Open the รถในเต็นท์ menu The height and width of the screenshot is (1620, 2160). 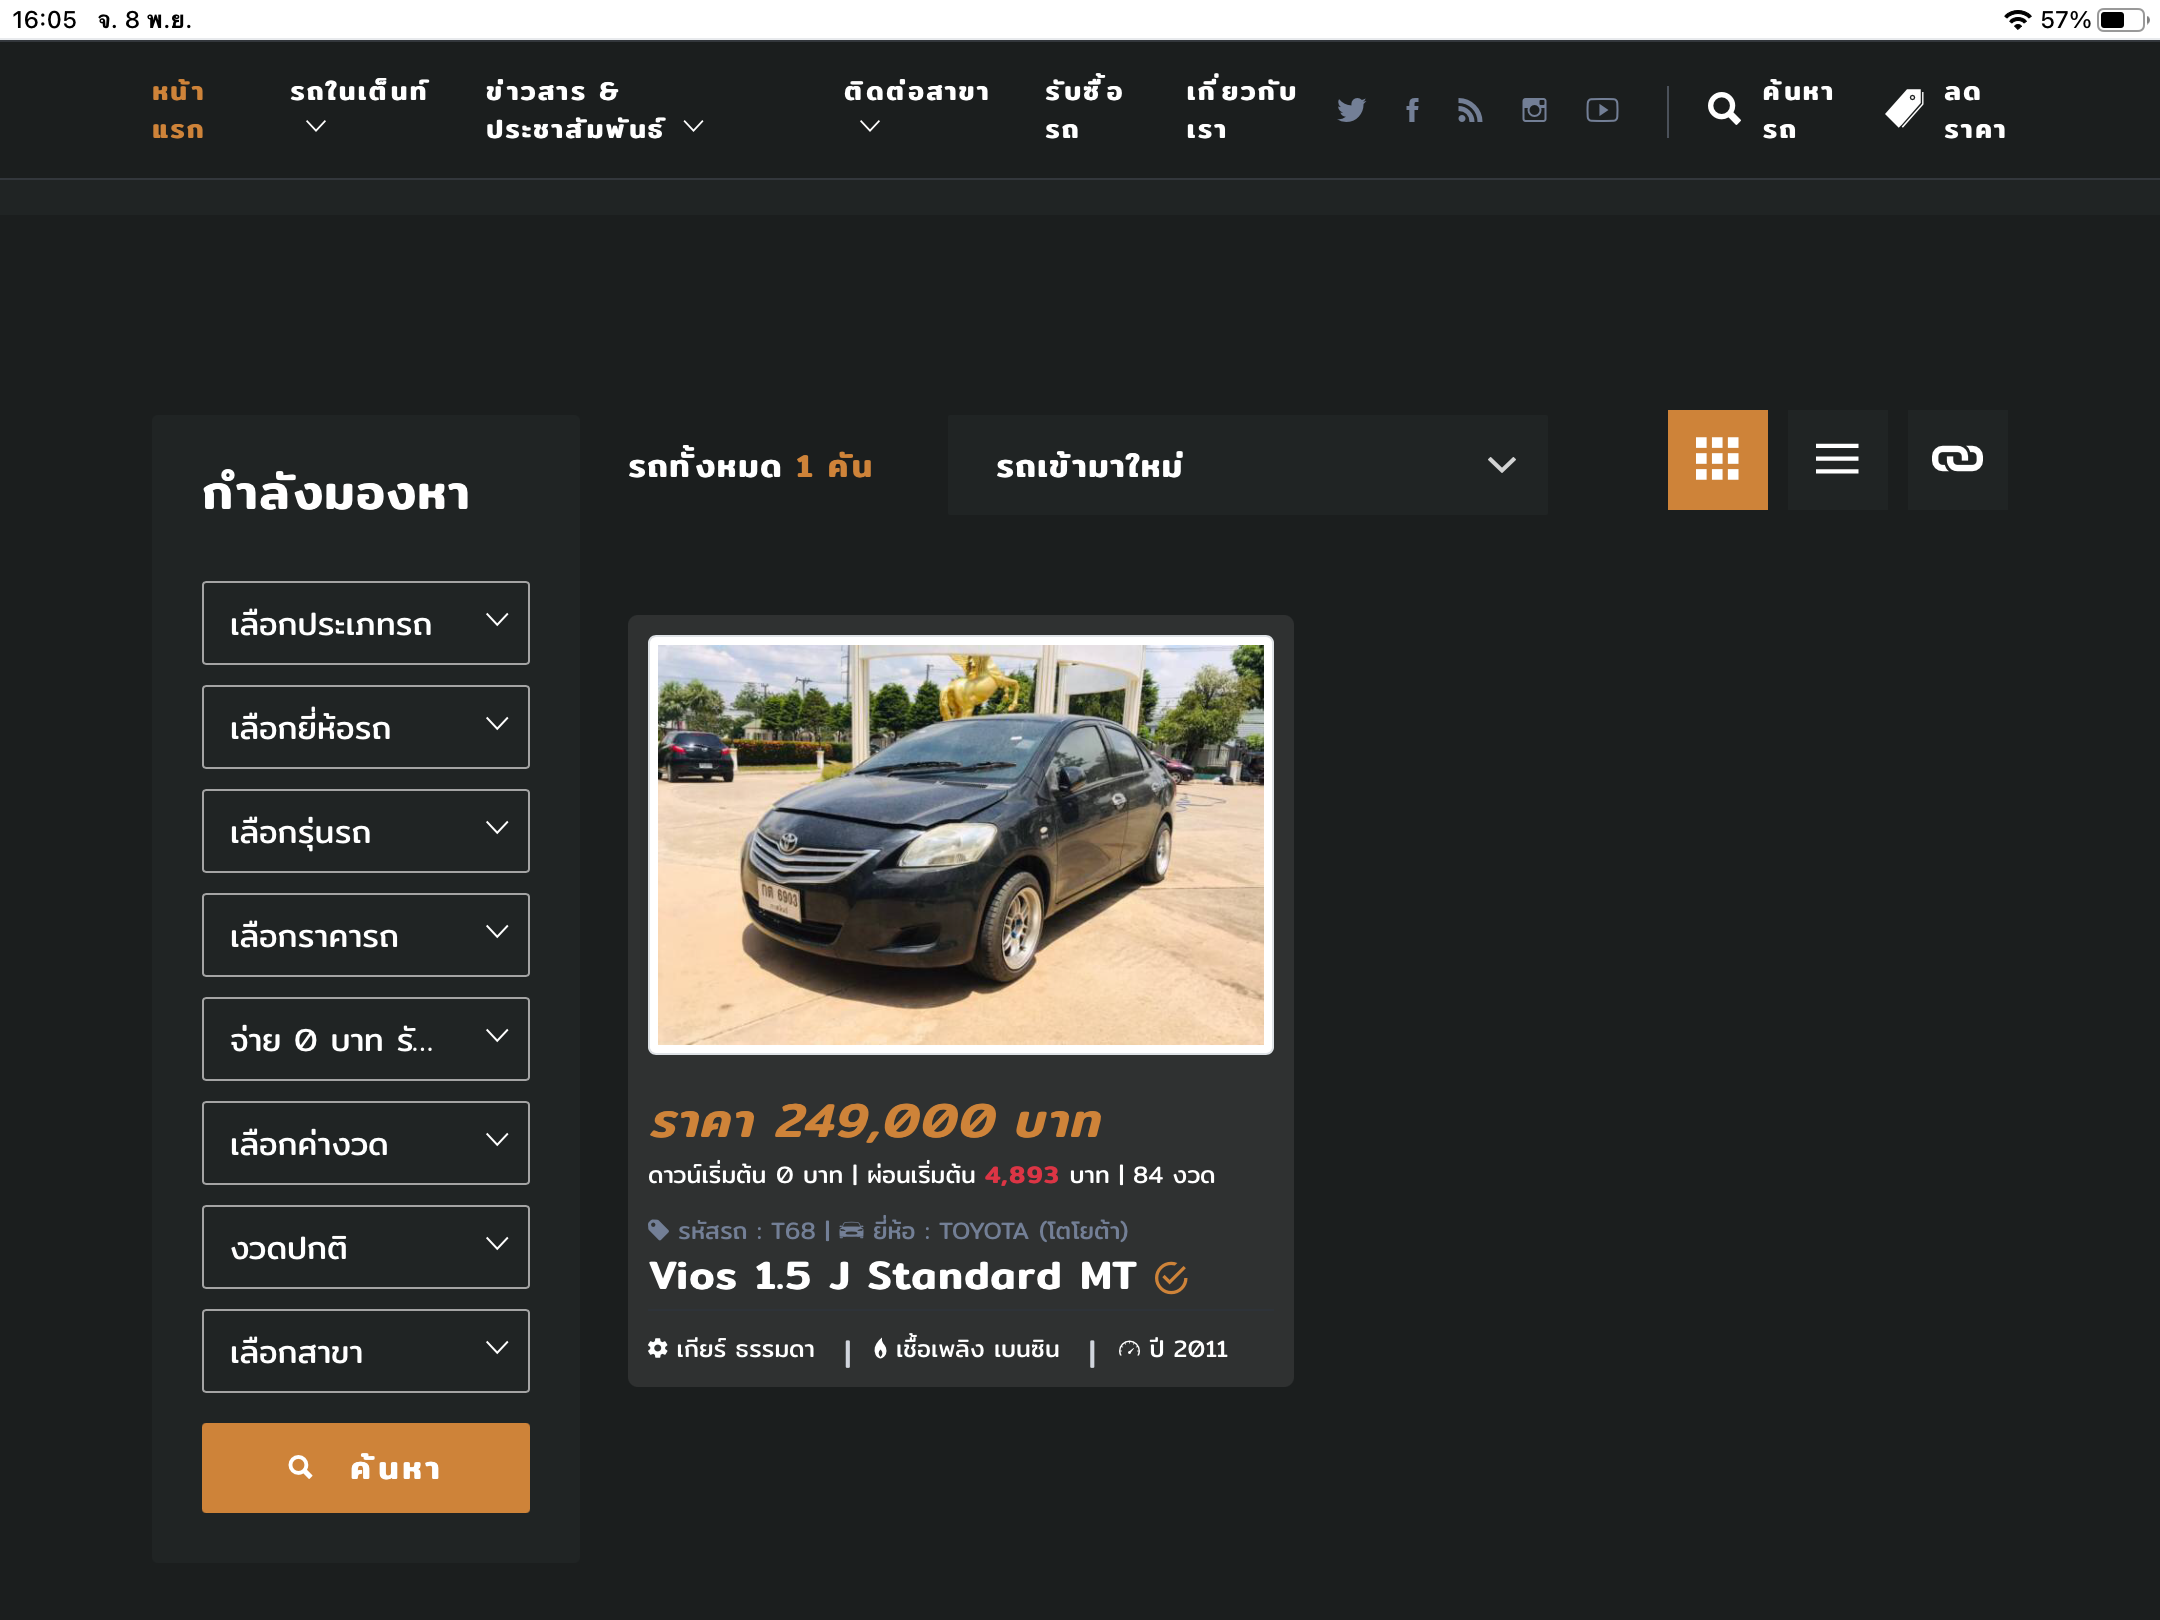[x=358, y=109]
